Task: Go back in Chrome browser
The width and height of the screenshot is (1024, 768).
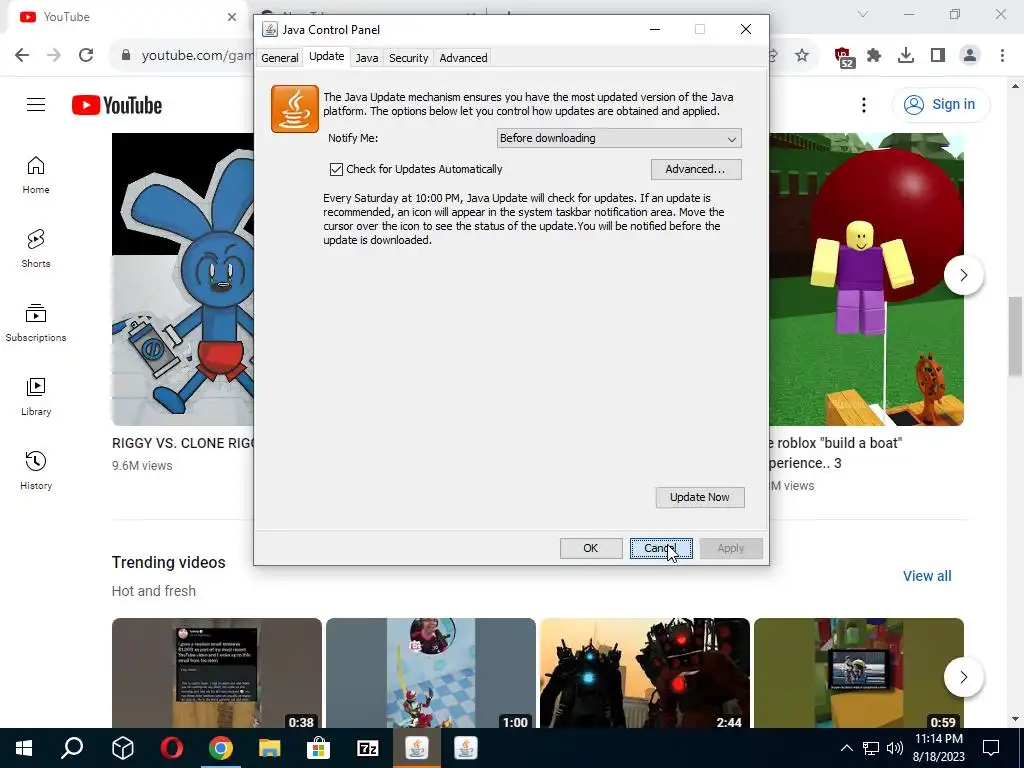Action: pyautogui.click(x=22, y=56)
